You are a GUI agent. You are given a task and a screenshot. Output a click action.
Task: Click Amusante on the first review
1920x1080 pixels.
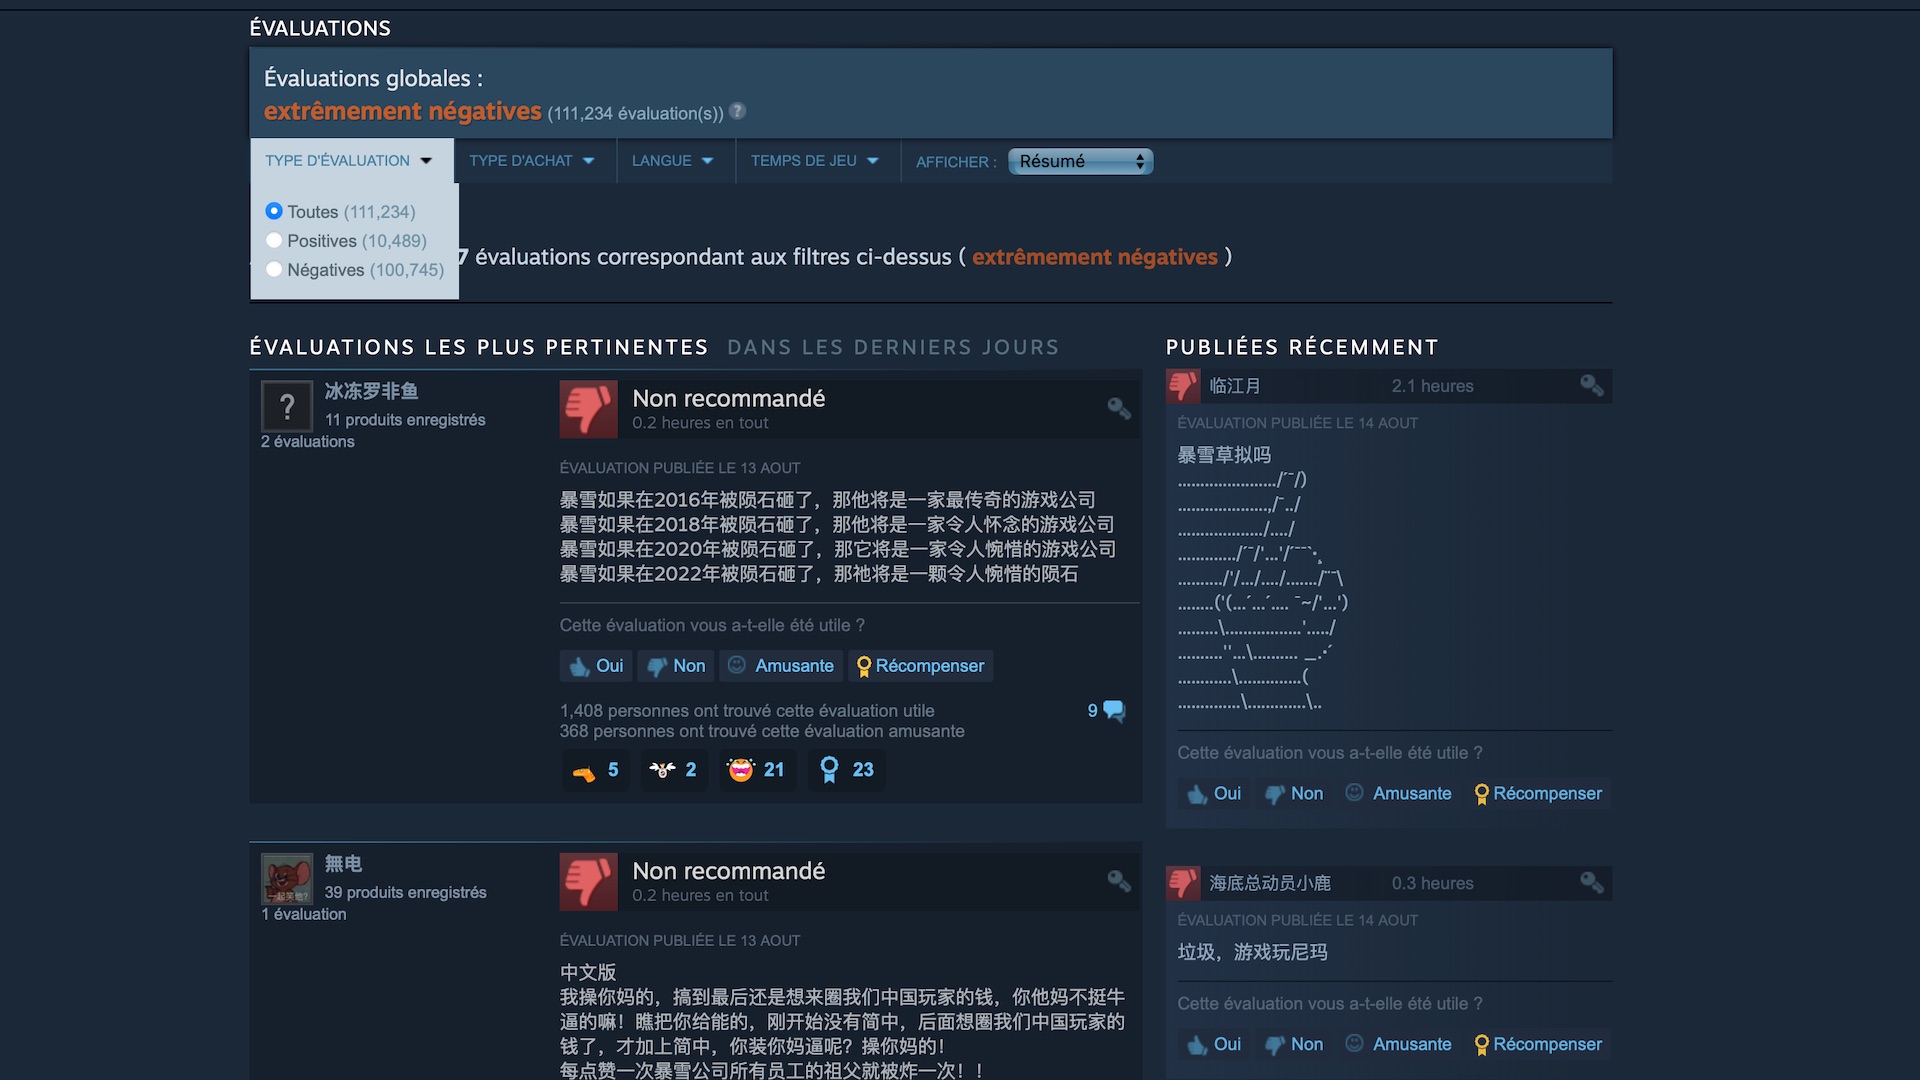coord(780,666)
